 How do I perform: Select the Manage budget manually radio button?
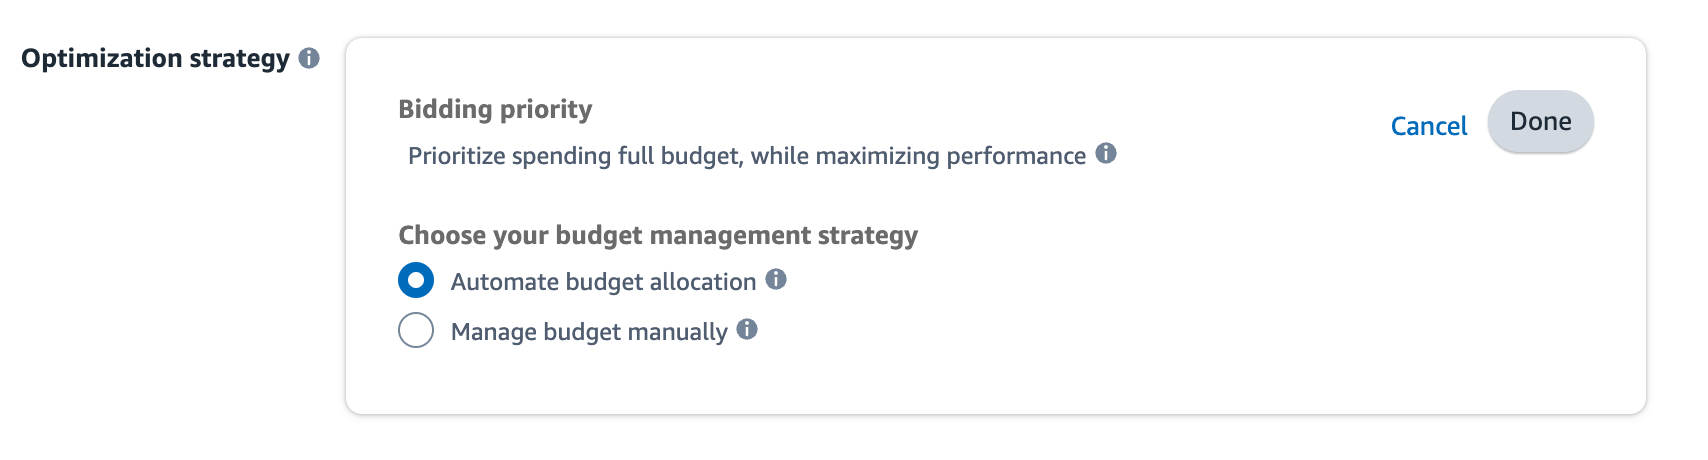point(416,330)
